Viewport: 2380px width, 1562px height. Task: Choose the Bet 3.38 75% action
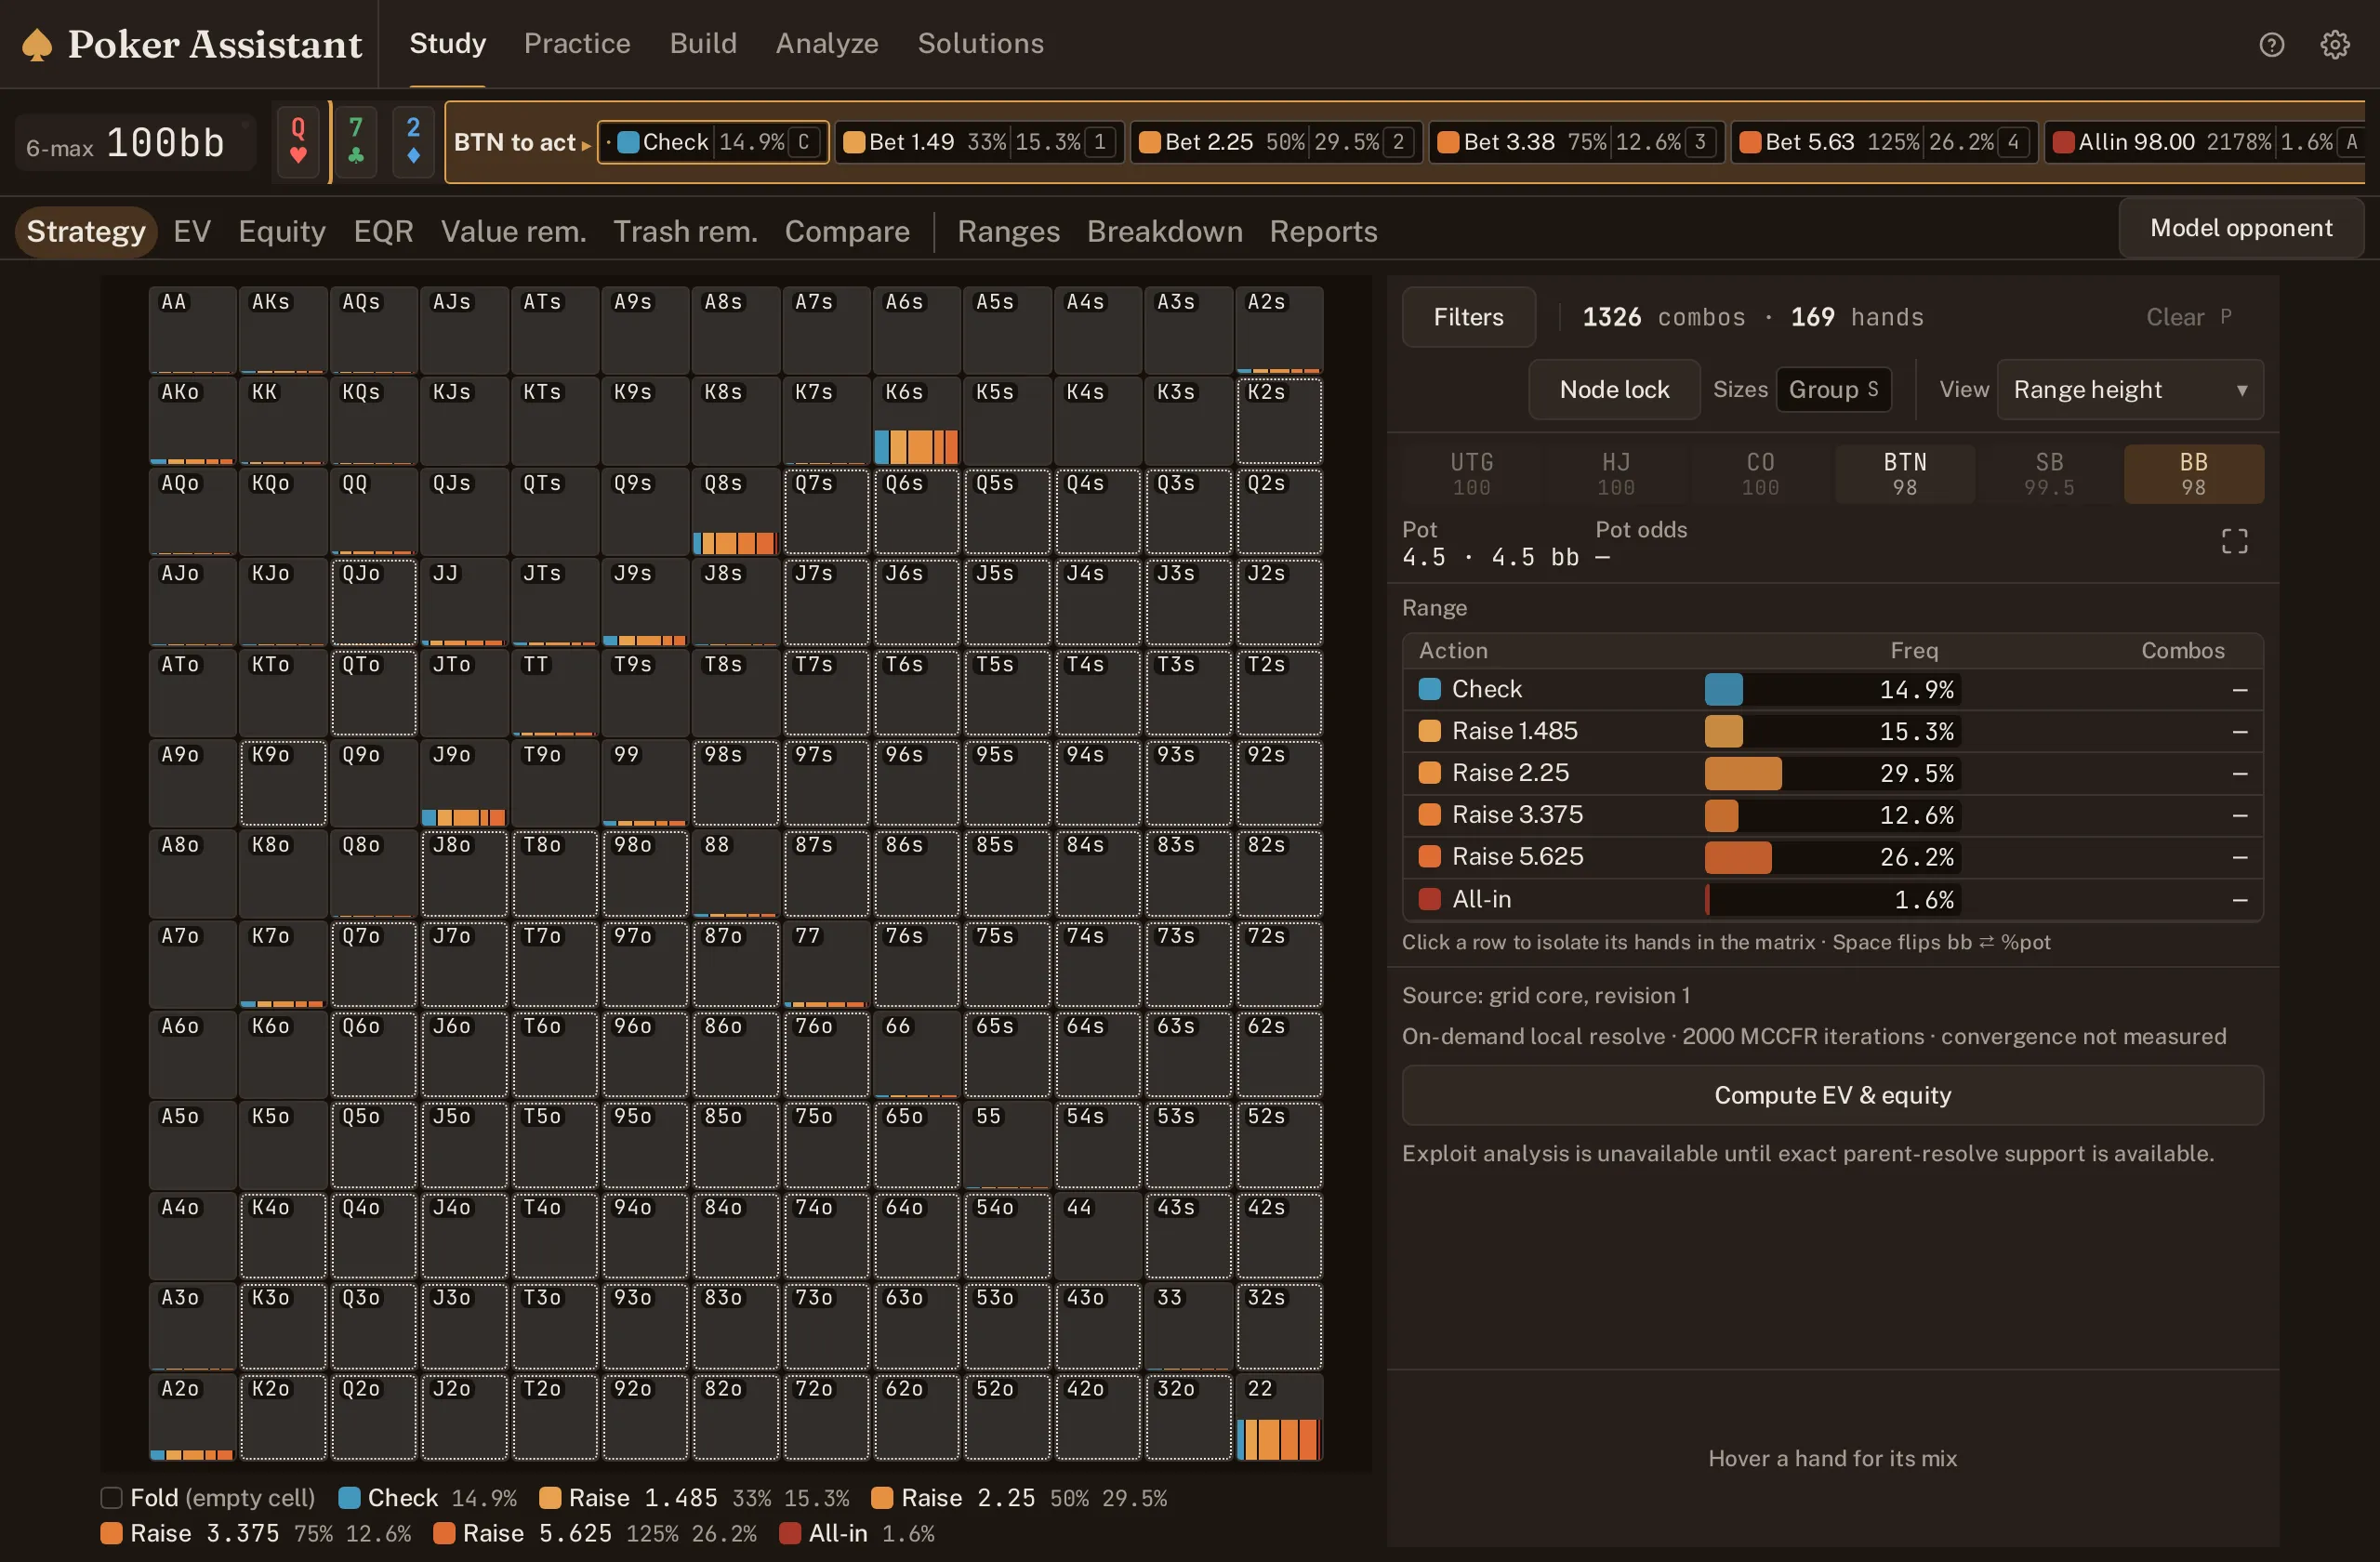(1576, 142)
